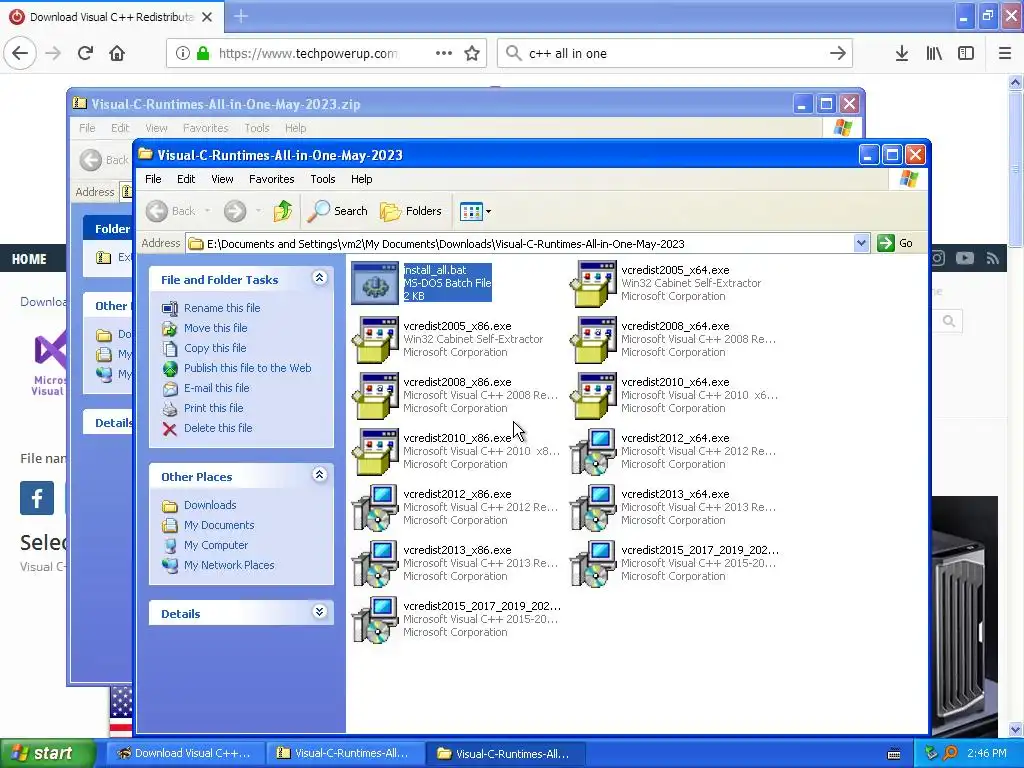This screenshot has width=1024, height=768.
Task: Open a new Firefox tab with plus
Action: point(241,16)
